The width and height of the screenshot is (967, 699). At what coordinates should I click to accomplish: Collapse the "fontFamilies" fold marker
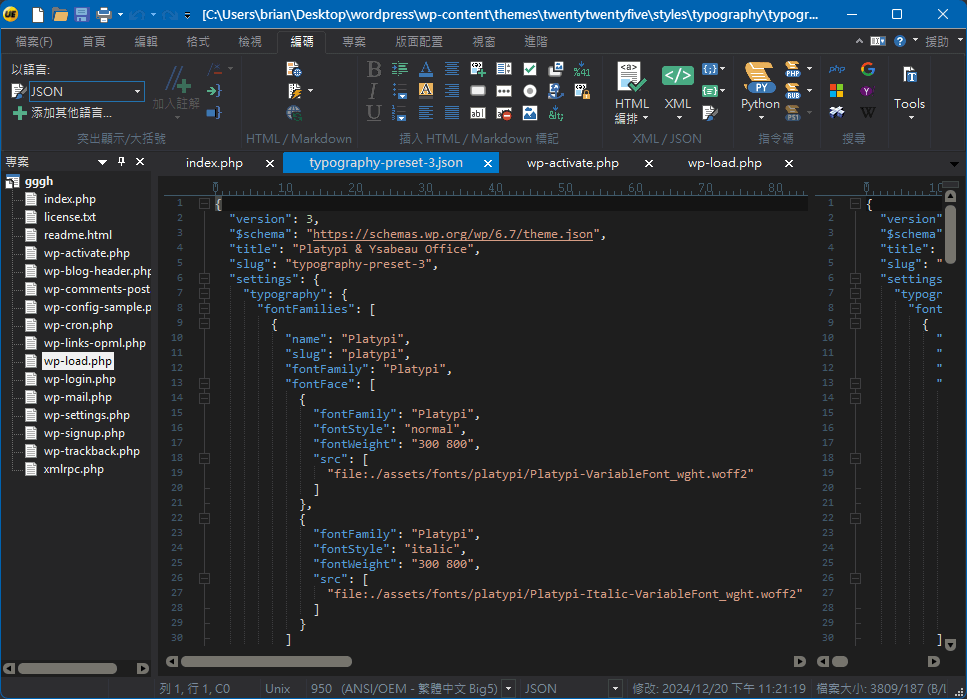(x=204, y=309)
